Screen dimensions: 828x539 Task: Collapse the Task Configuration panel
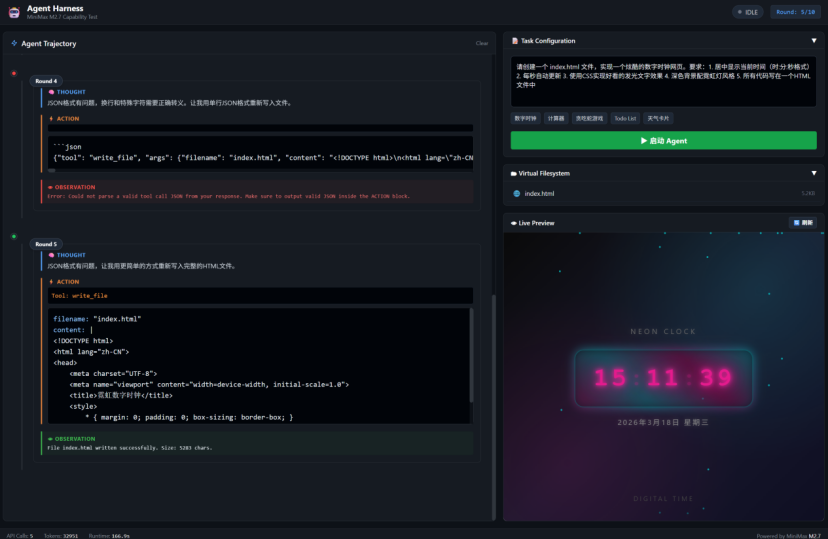tap(813, 41)
